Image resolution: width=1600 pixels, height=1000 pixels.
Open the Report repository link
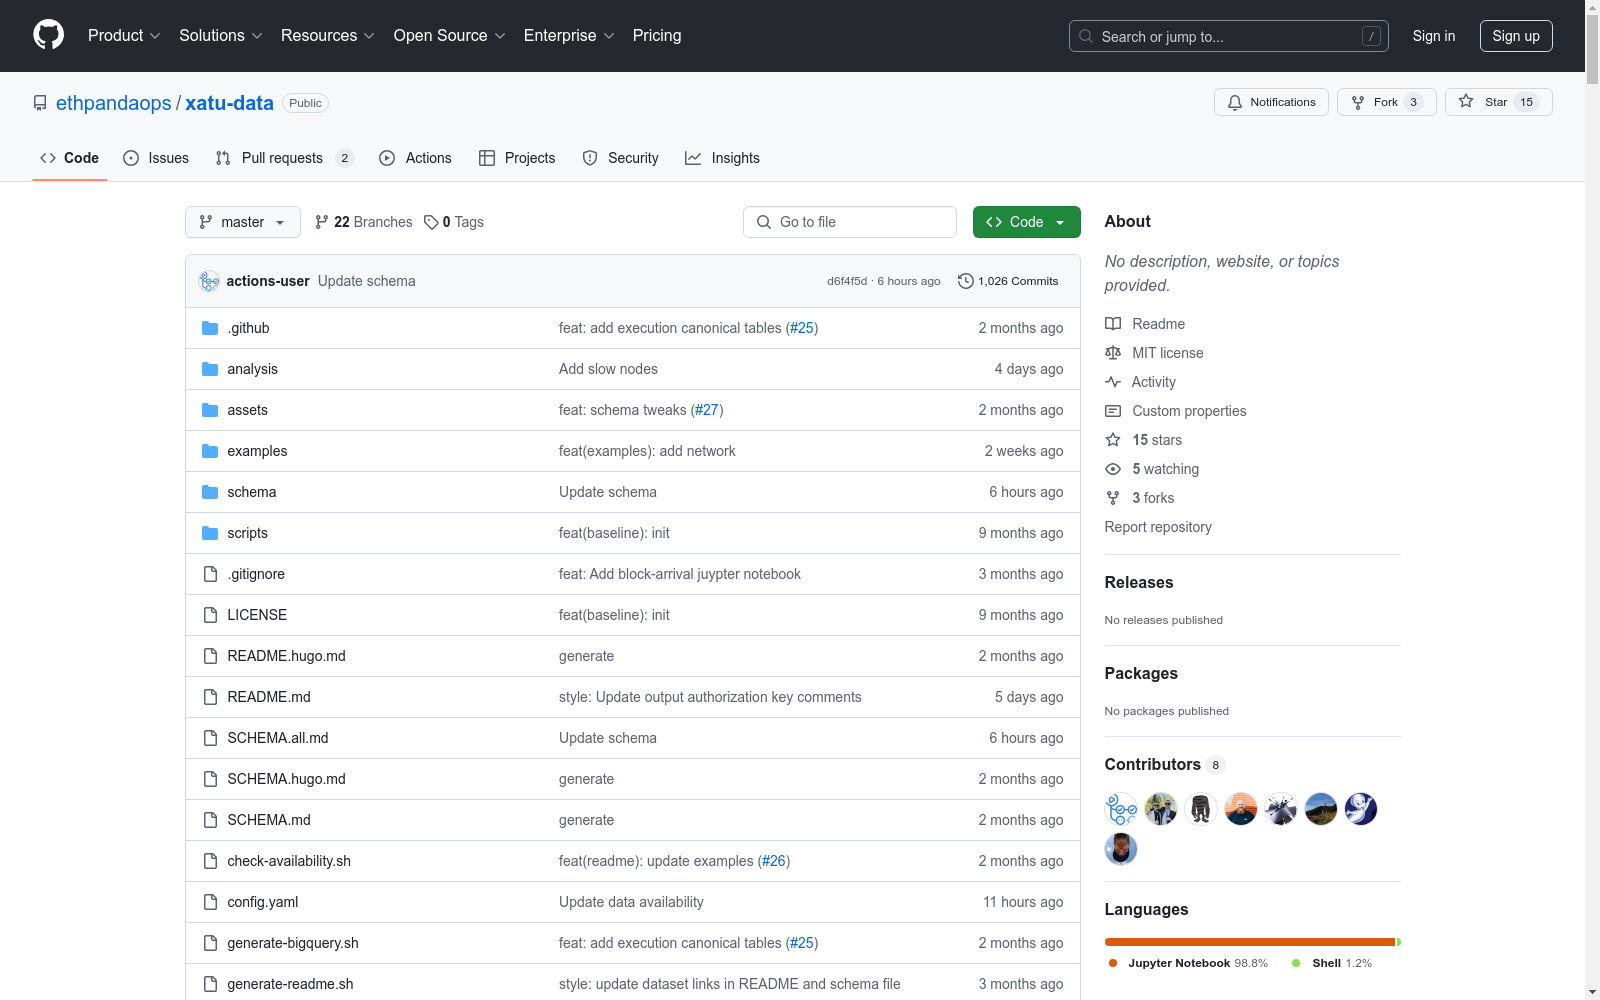click(1158, 527)
